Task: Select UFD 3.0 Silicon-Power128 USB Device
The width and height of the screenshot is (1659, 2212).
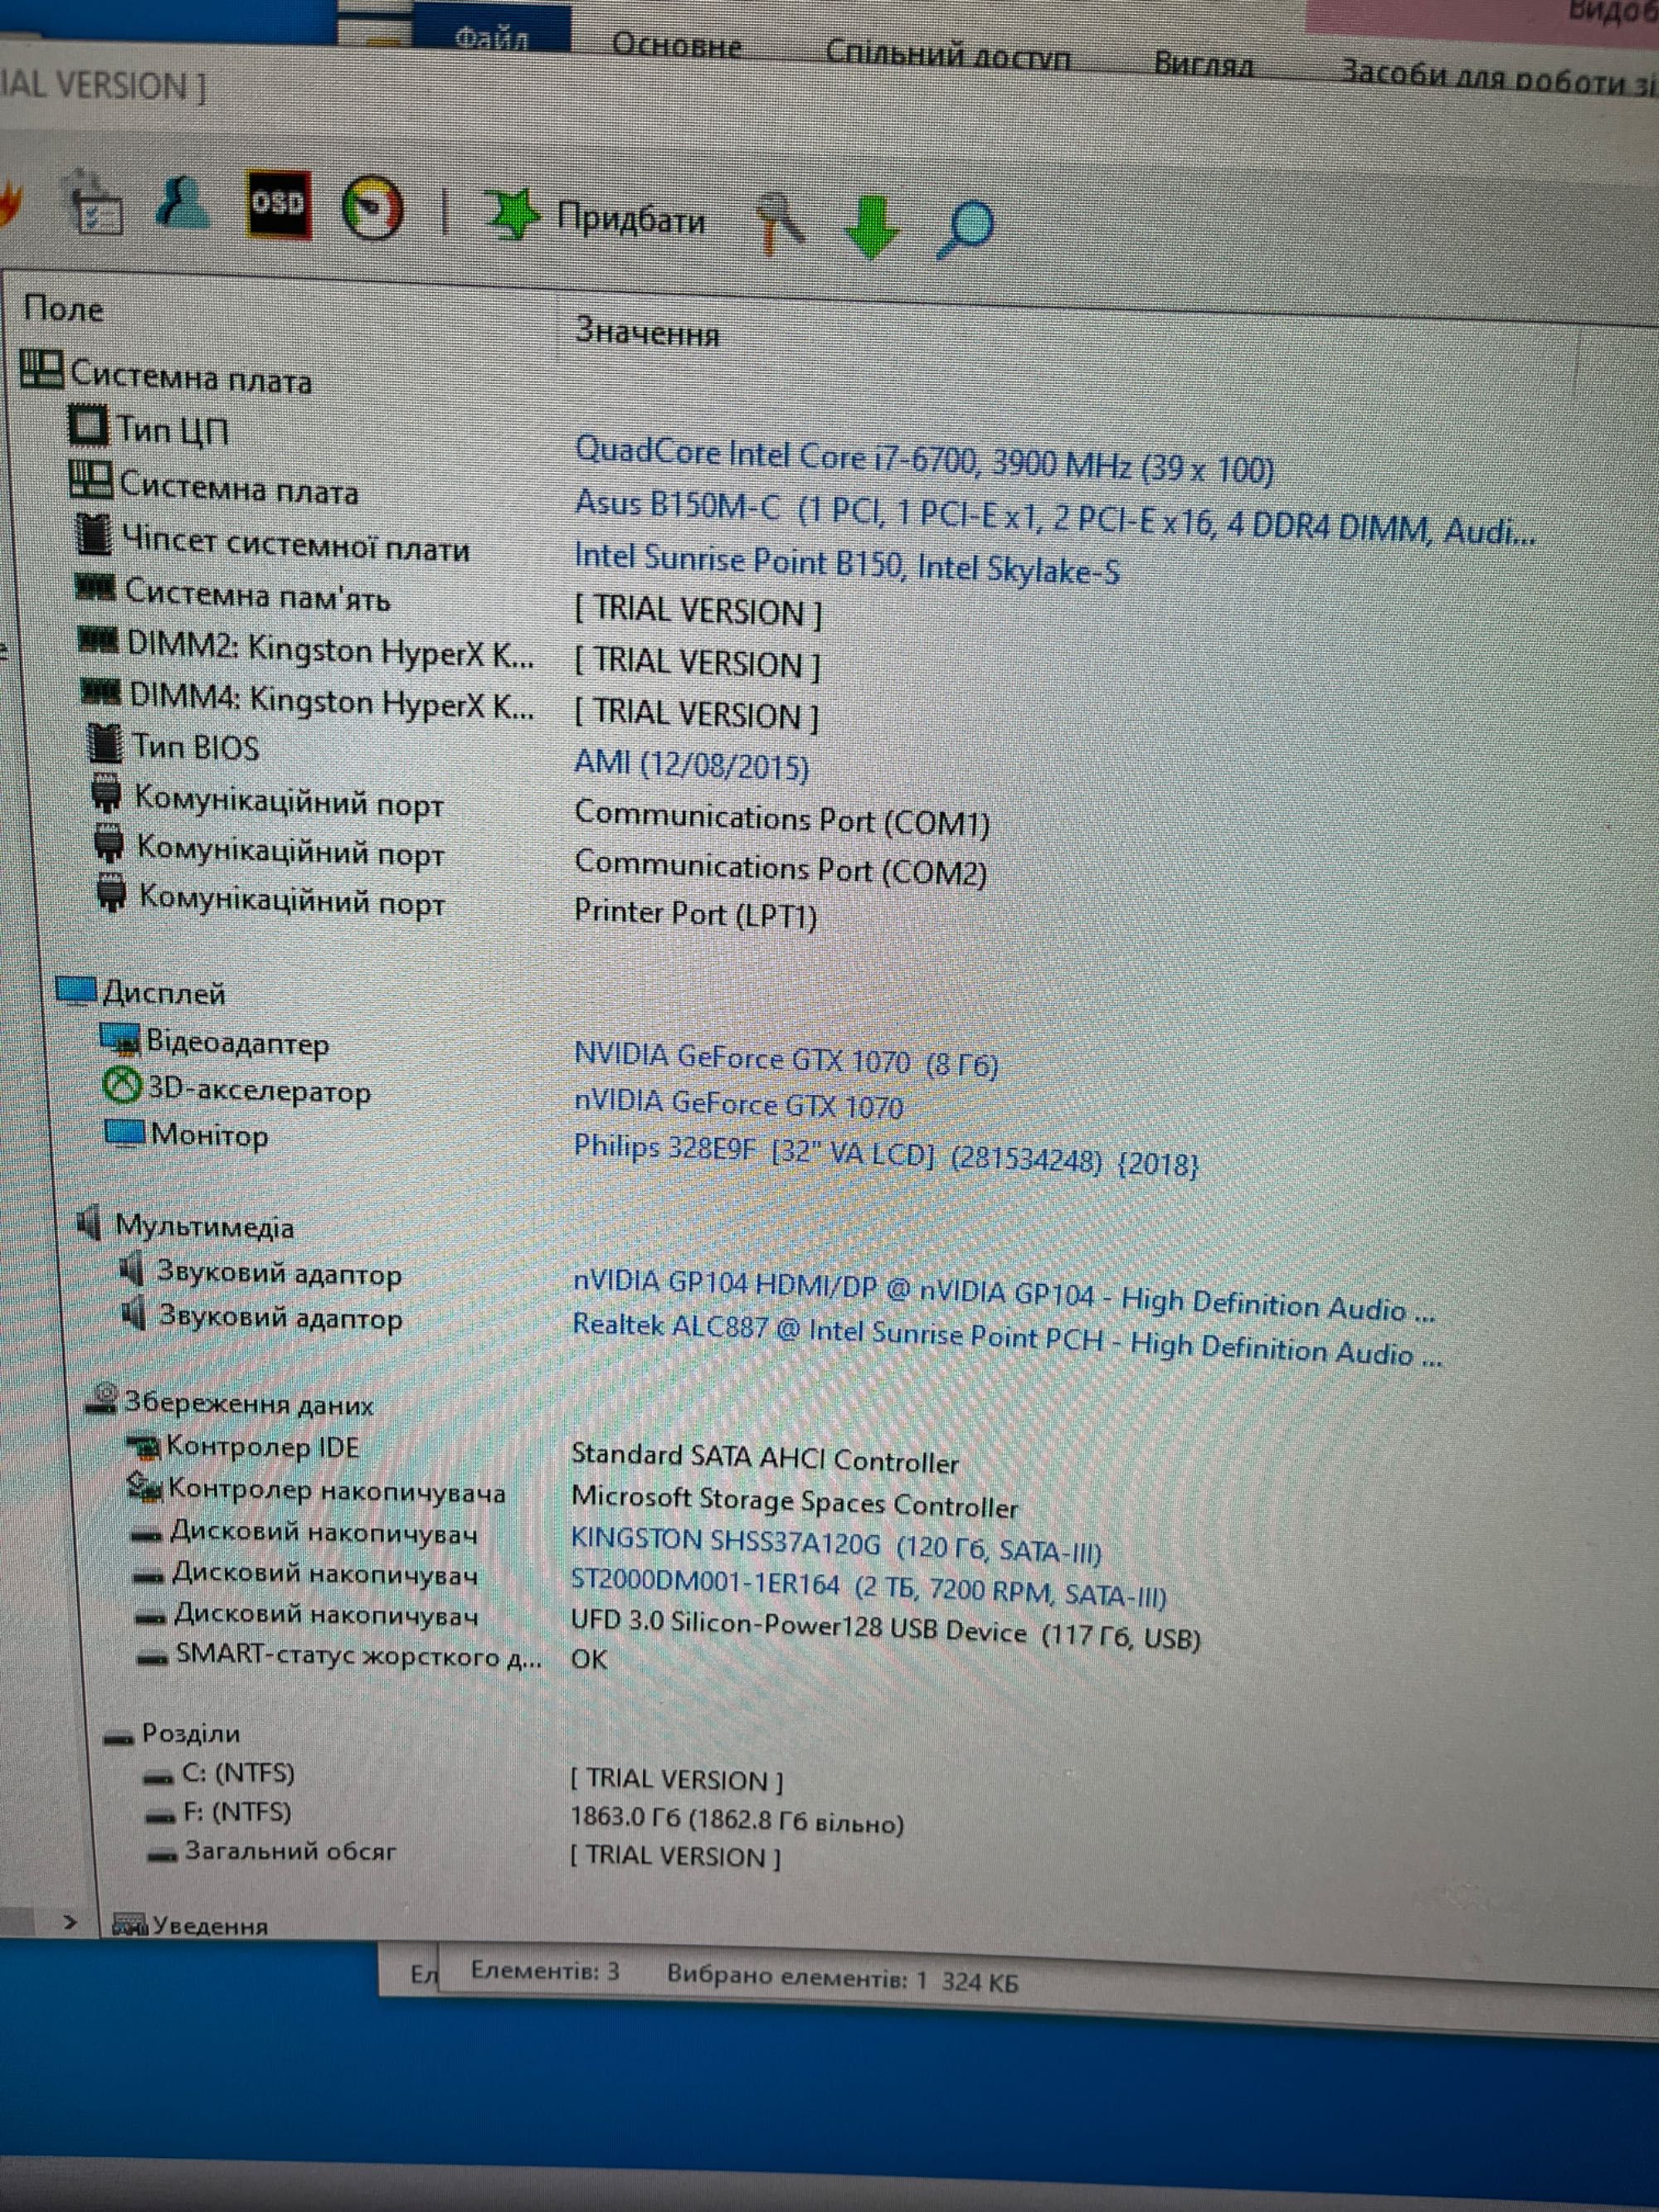Action: click(x=885, y=1628)
